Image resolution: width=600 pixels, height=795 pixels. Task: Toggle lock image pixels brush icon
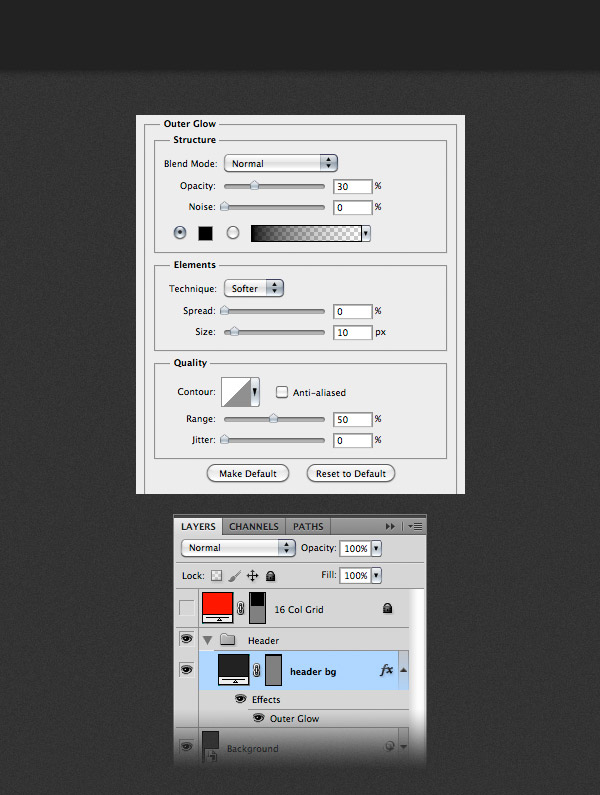coord(234,575)
